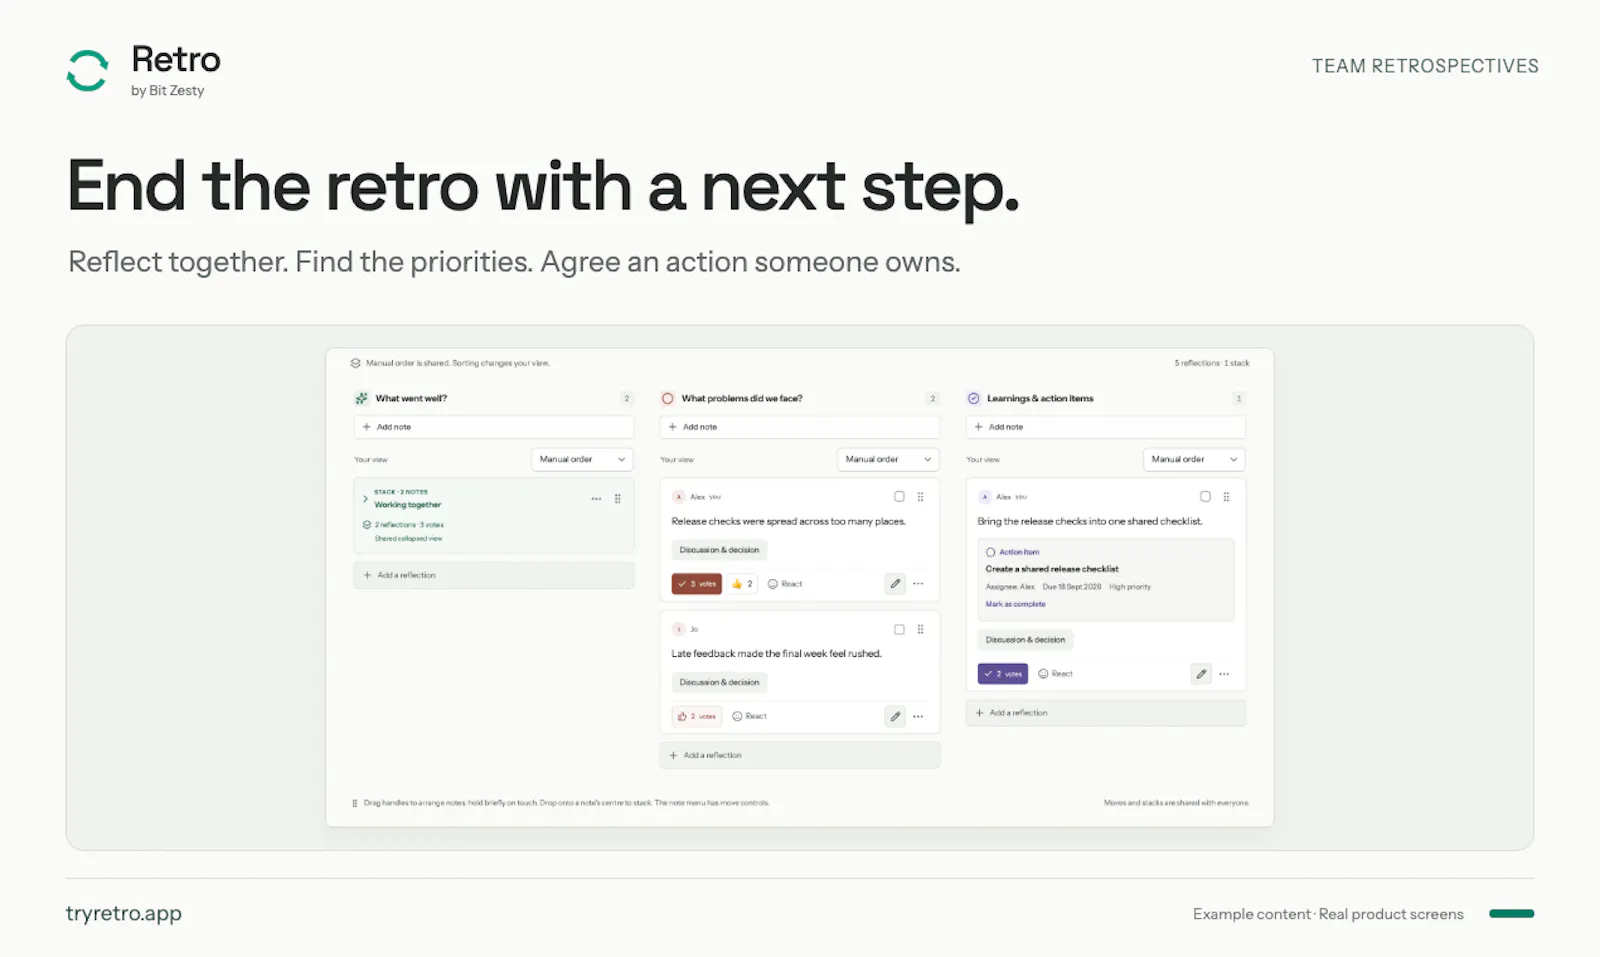
Task: Click the count badge beside What went well
Action: click(627, 398)
